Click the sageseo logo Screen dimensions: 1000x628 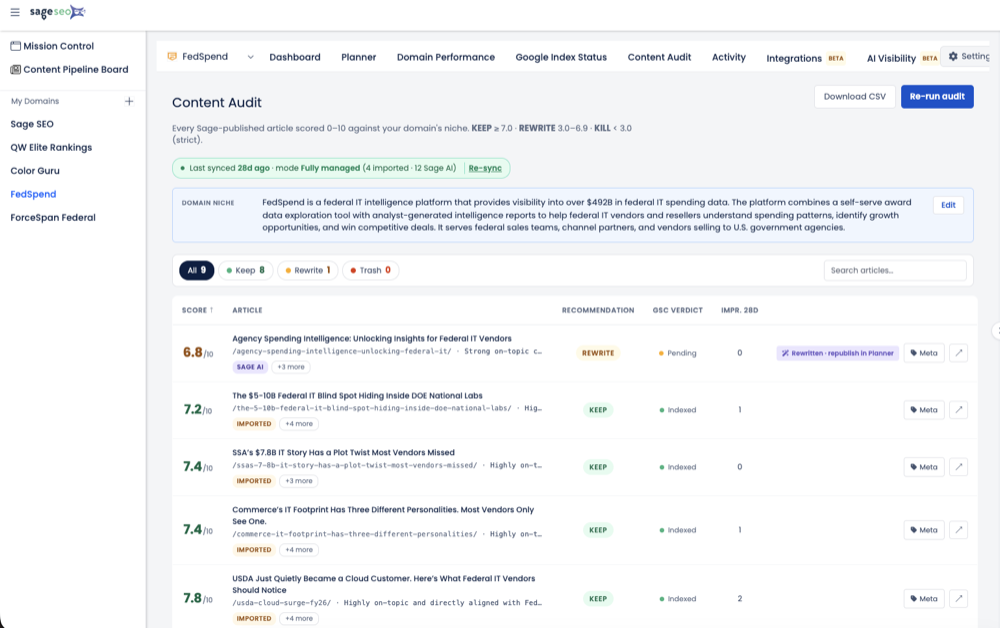57,11
